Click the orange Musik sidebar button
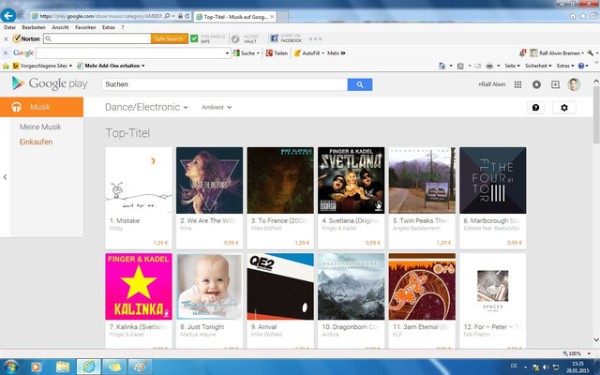Image resolution: width=600 pixels, height=375 pixels. [41, 107]
